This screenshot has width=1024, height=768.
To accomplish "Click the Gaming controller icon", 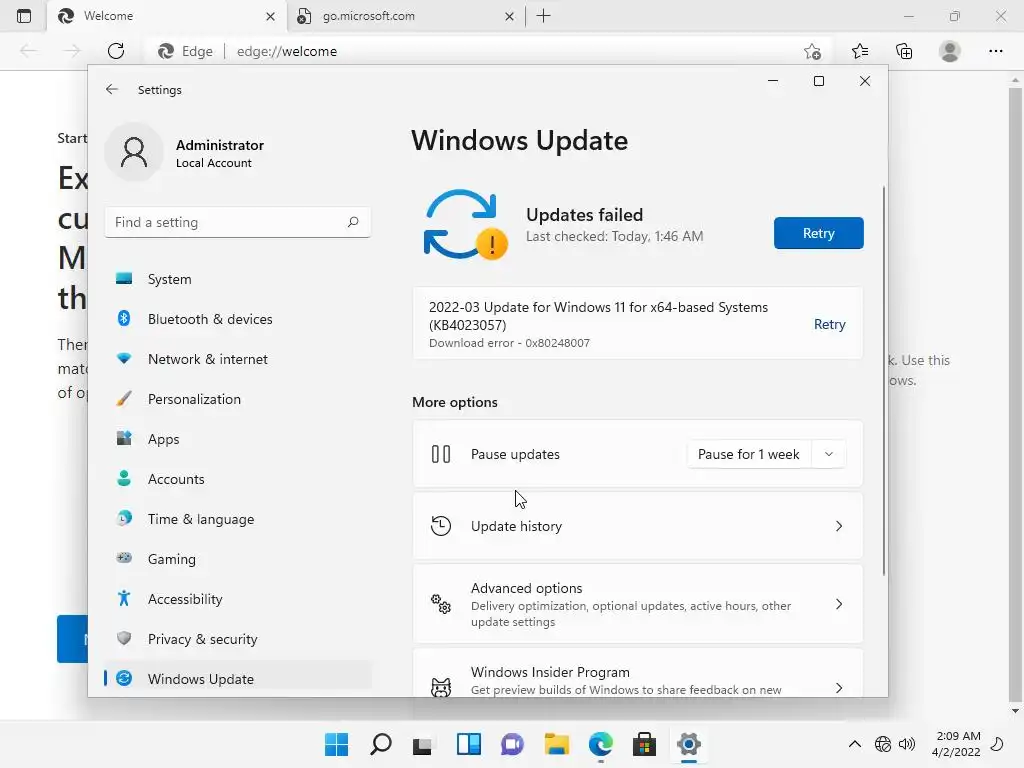I will 124,558.
